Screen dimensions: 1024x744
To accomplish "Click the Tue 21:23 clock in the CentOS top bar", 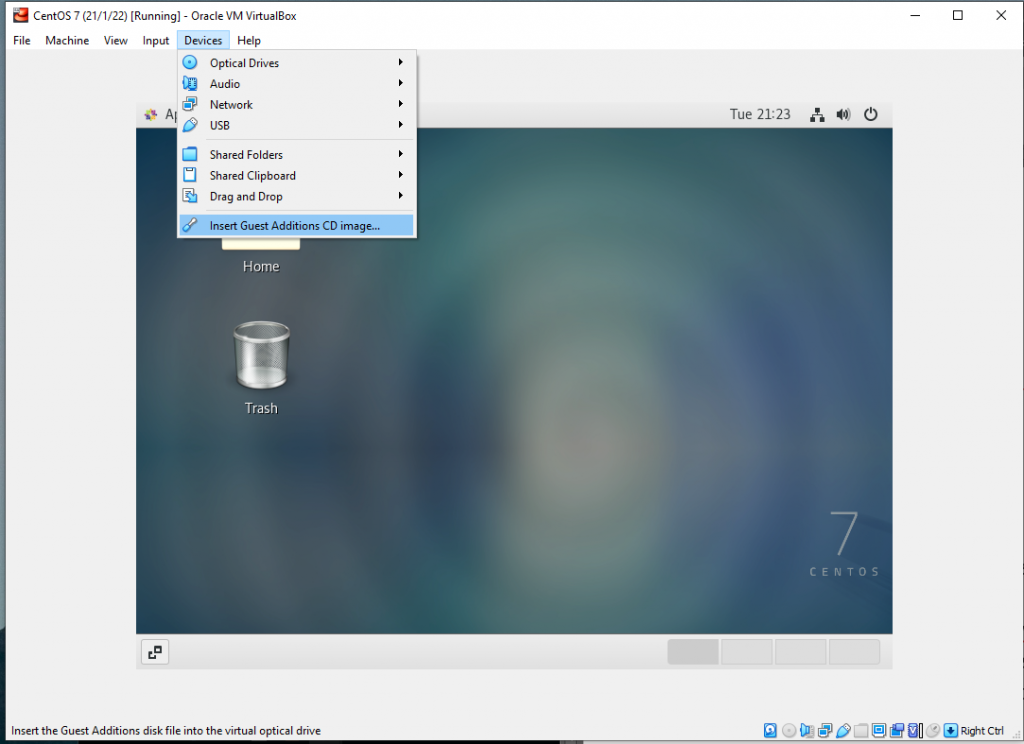I will [x=760, y=114].
